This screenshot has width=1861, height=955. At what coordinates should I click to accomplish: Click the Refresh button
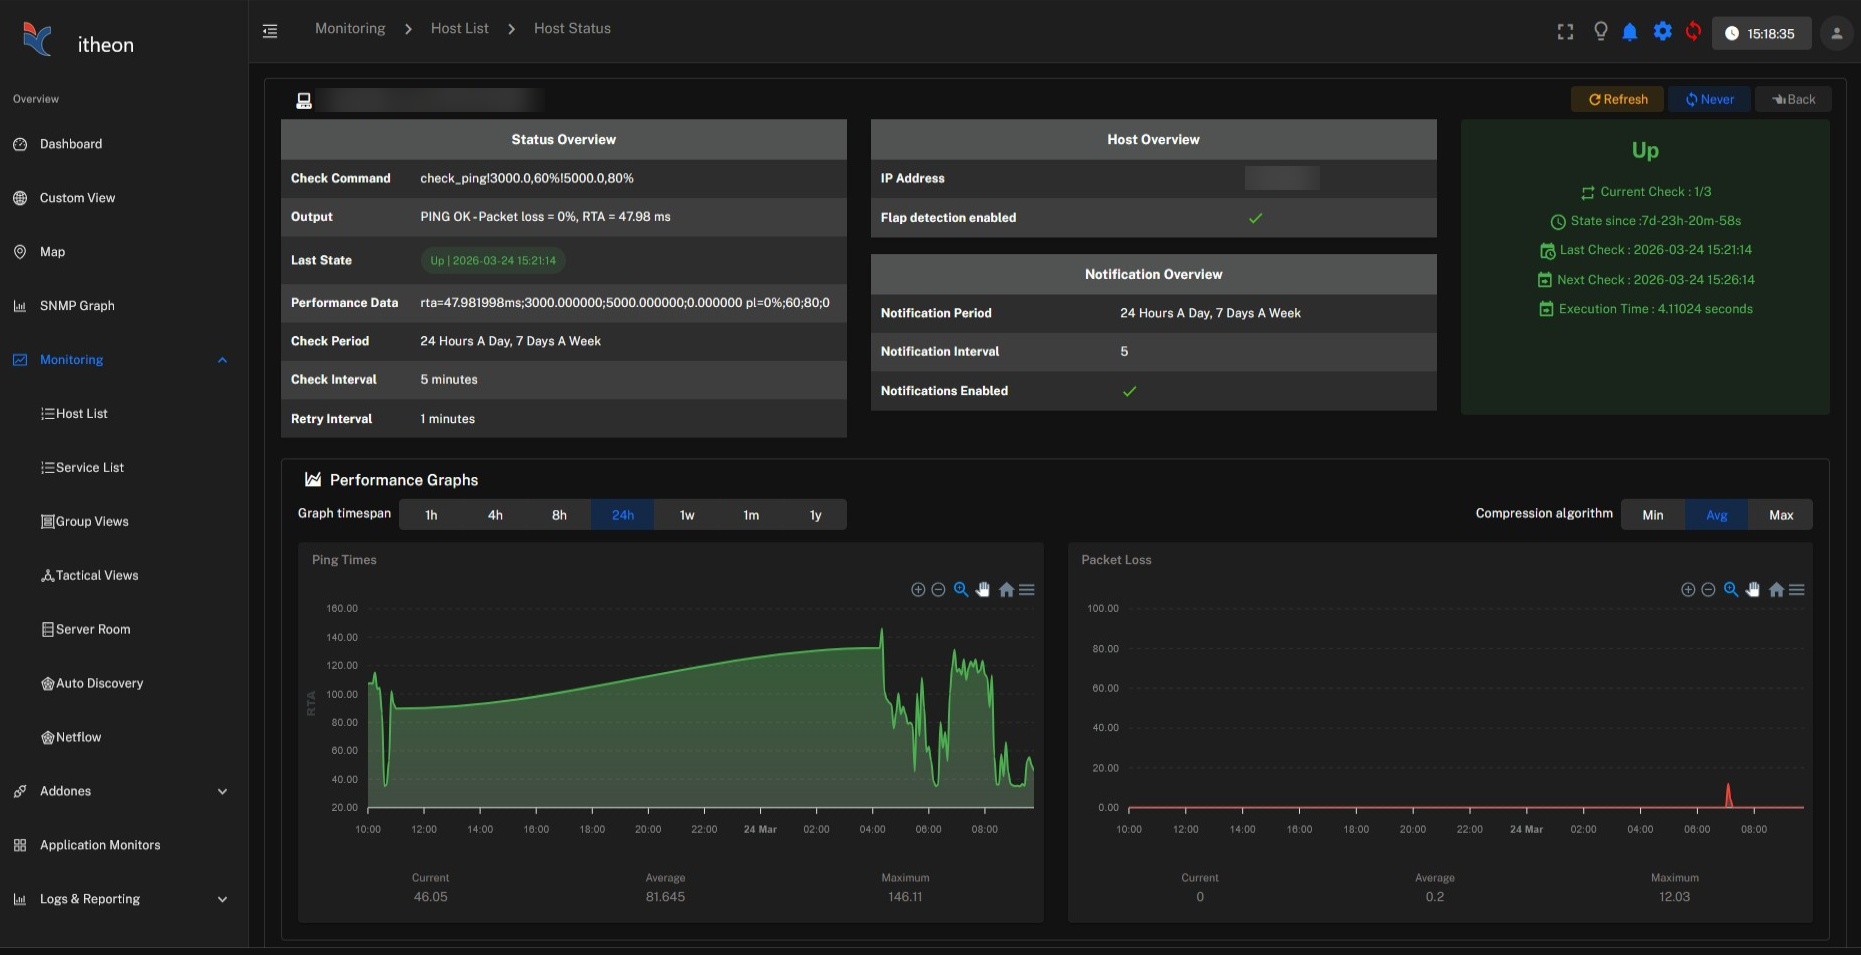(x=1617, y=99)
